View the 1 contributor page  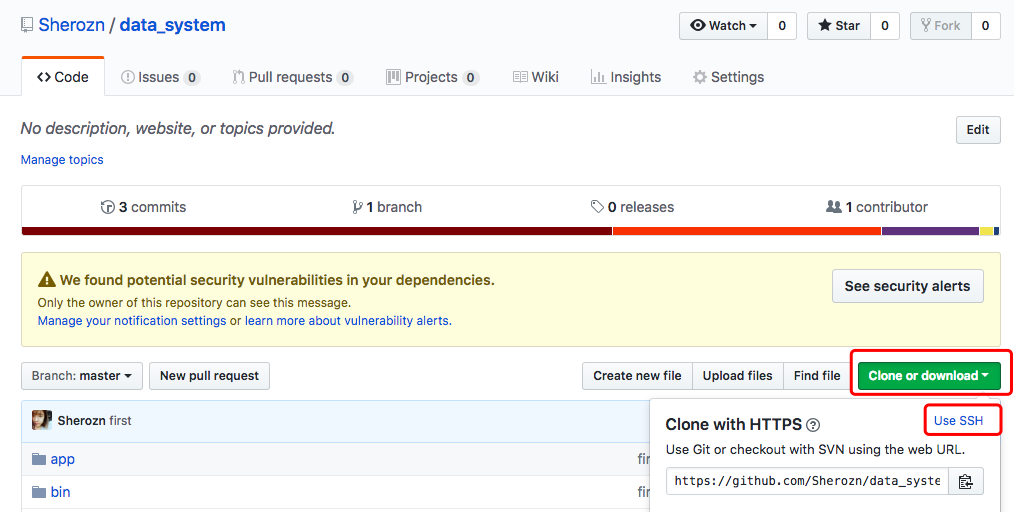click(x=877, y=207)
